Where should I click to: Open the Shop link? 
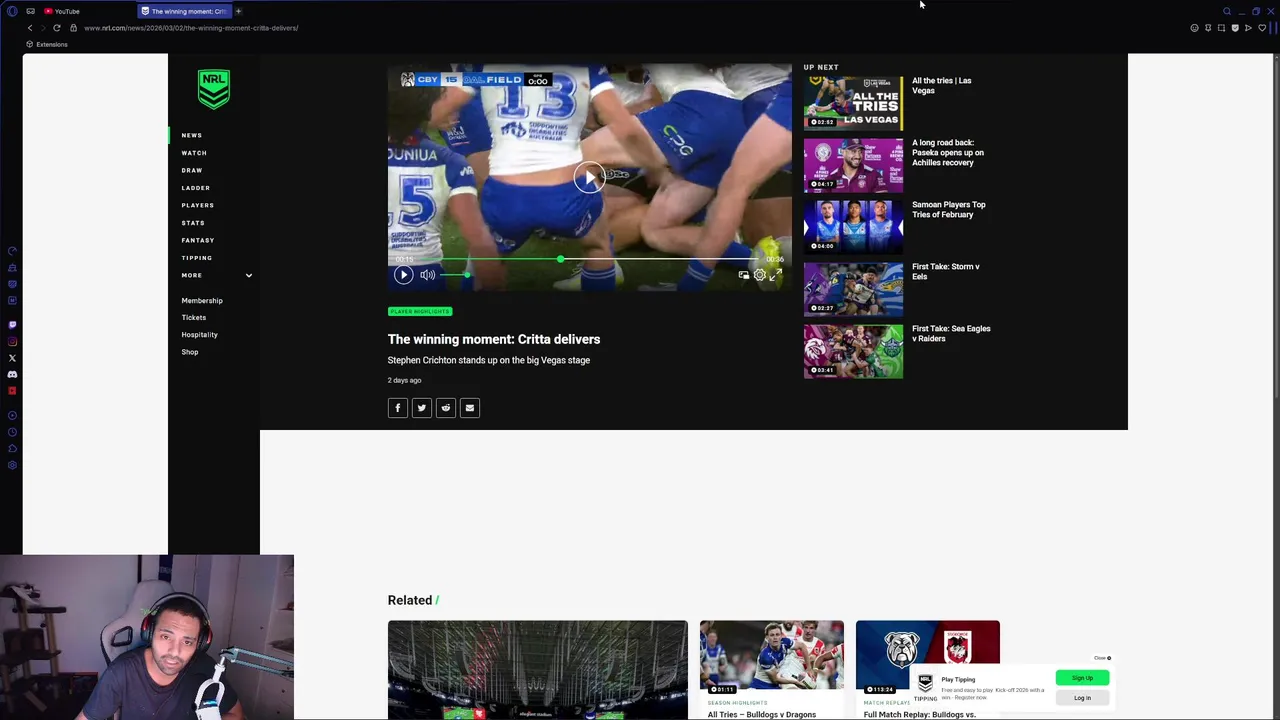tap(190, 352)
